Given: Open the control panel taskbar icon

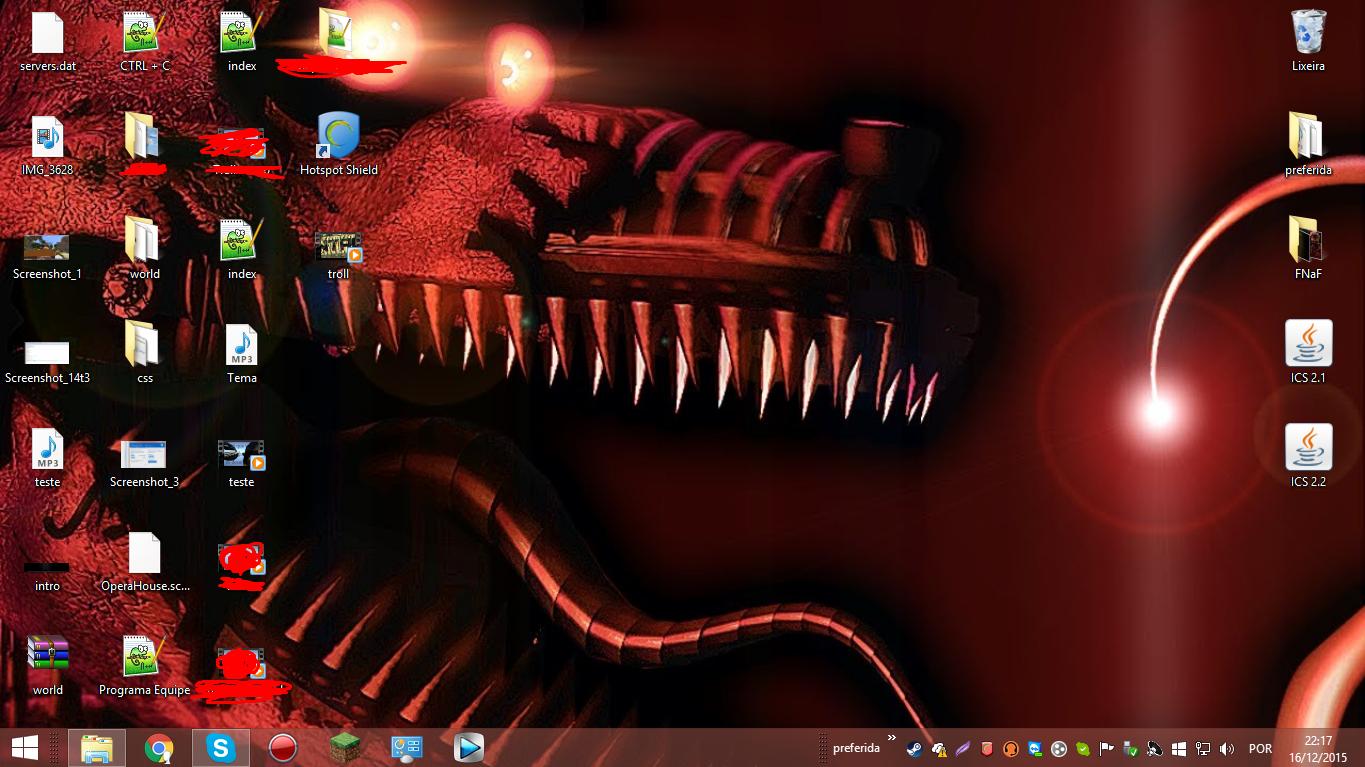Looking at the screenshot, I should 407,747.
